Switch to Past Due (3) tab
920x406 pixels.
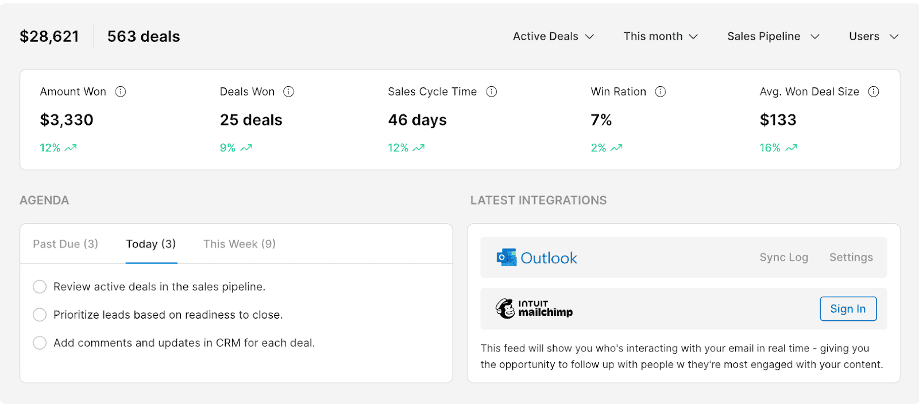tap(66, 244)
